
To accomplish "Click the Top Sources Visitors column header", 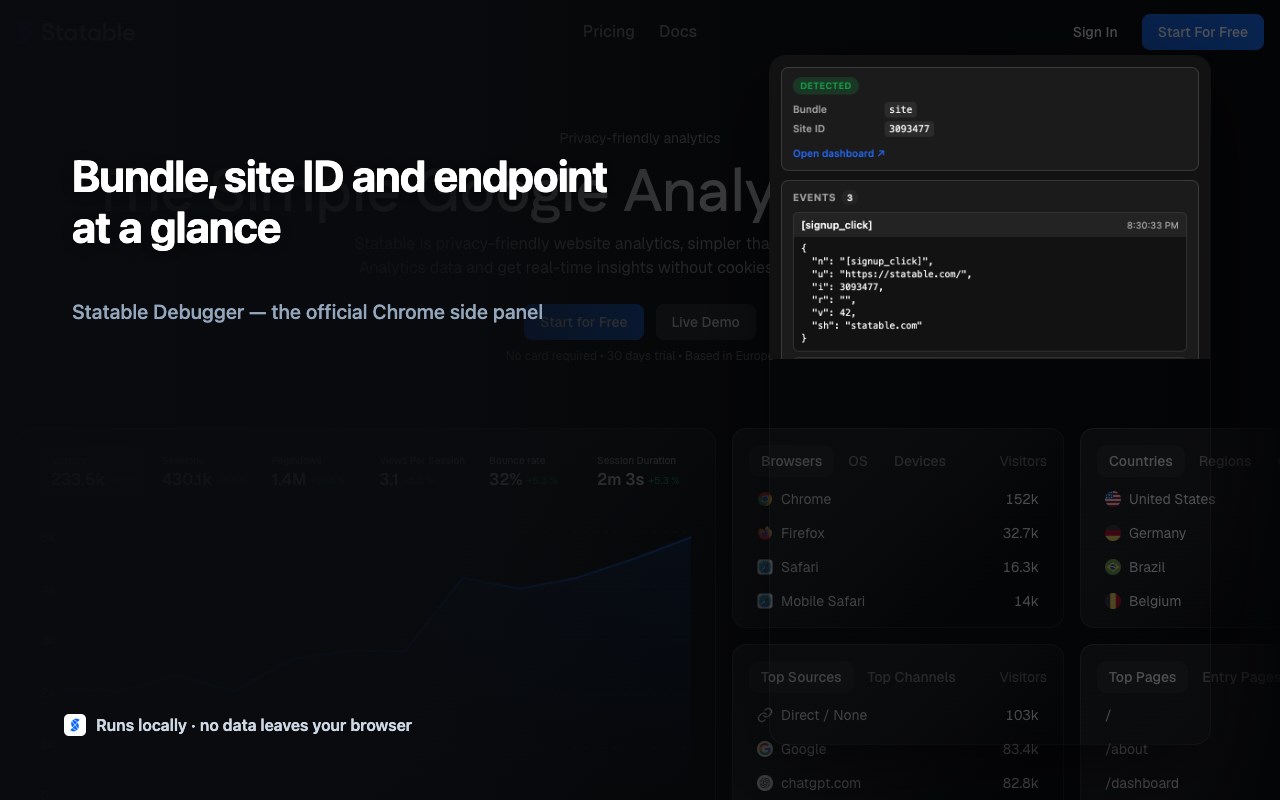I will [x=1023, y=677].
